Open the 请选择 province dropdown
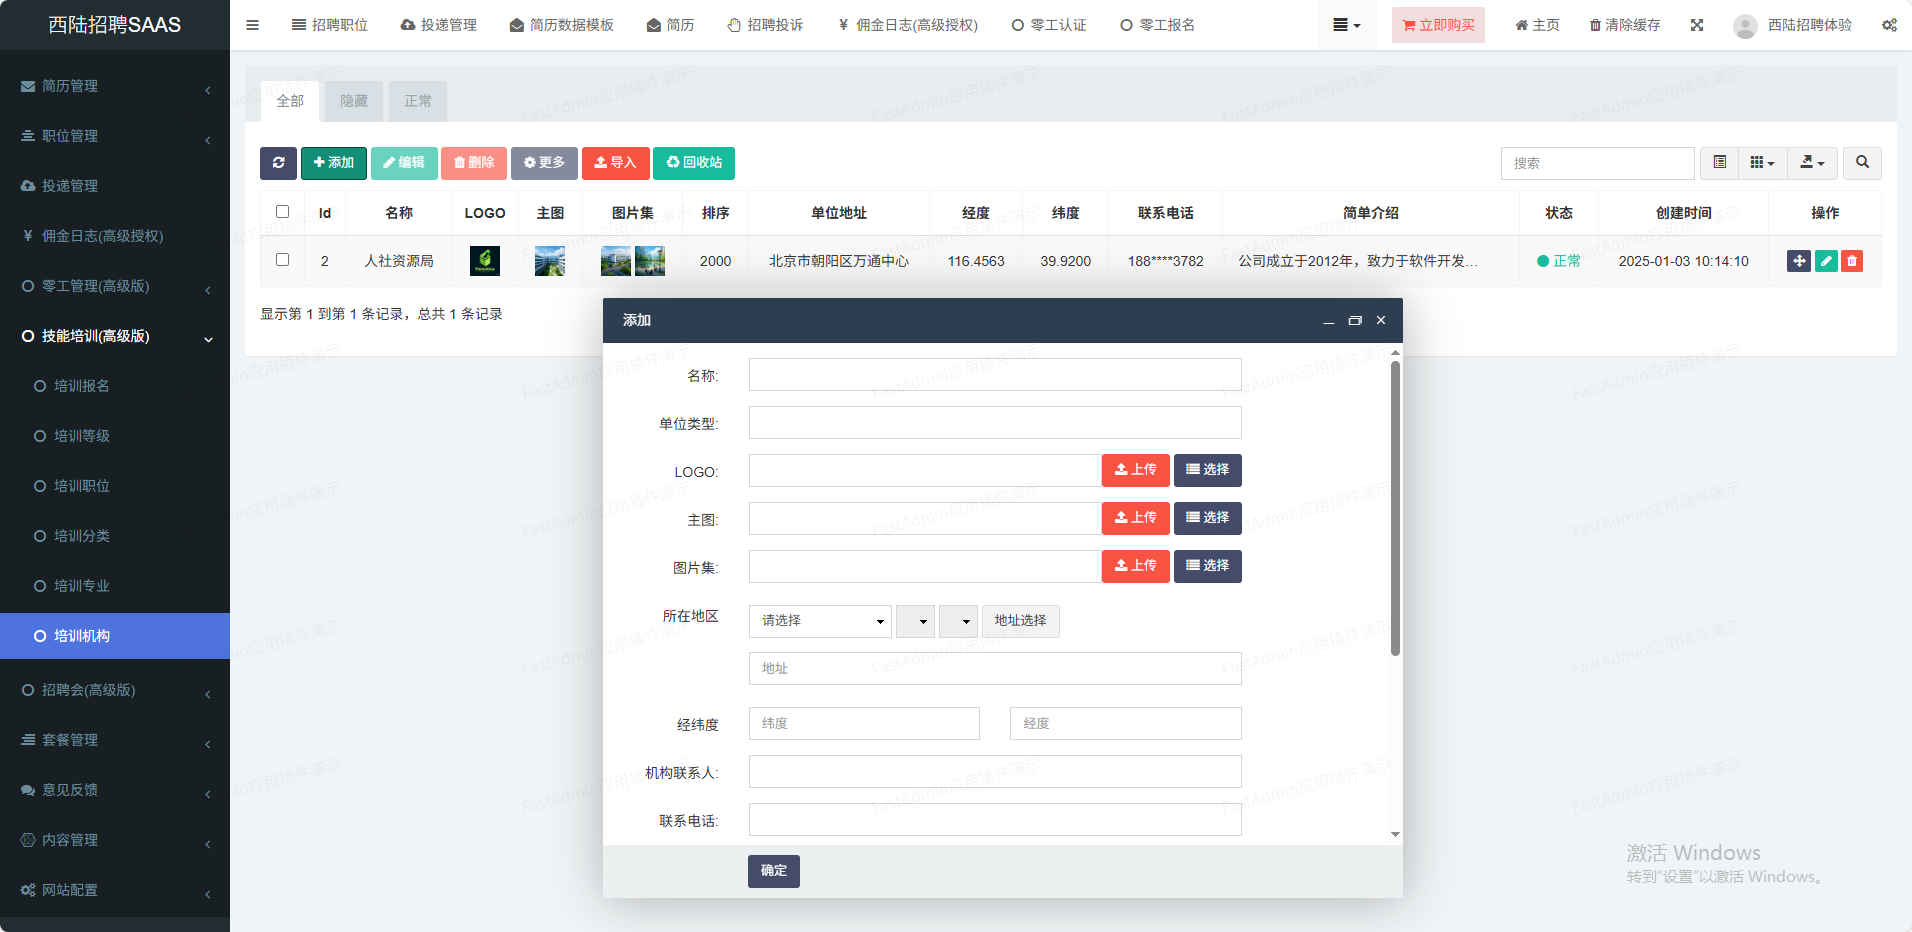This screenshot has height=932, width=1912. click(820, 621)
